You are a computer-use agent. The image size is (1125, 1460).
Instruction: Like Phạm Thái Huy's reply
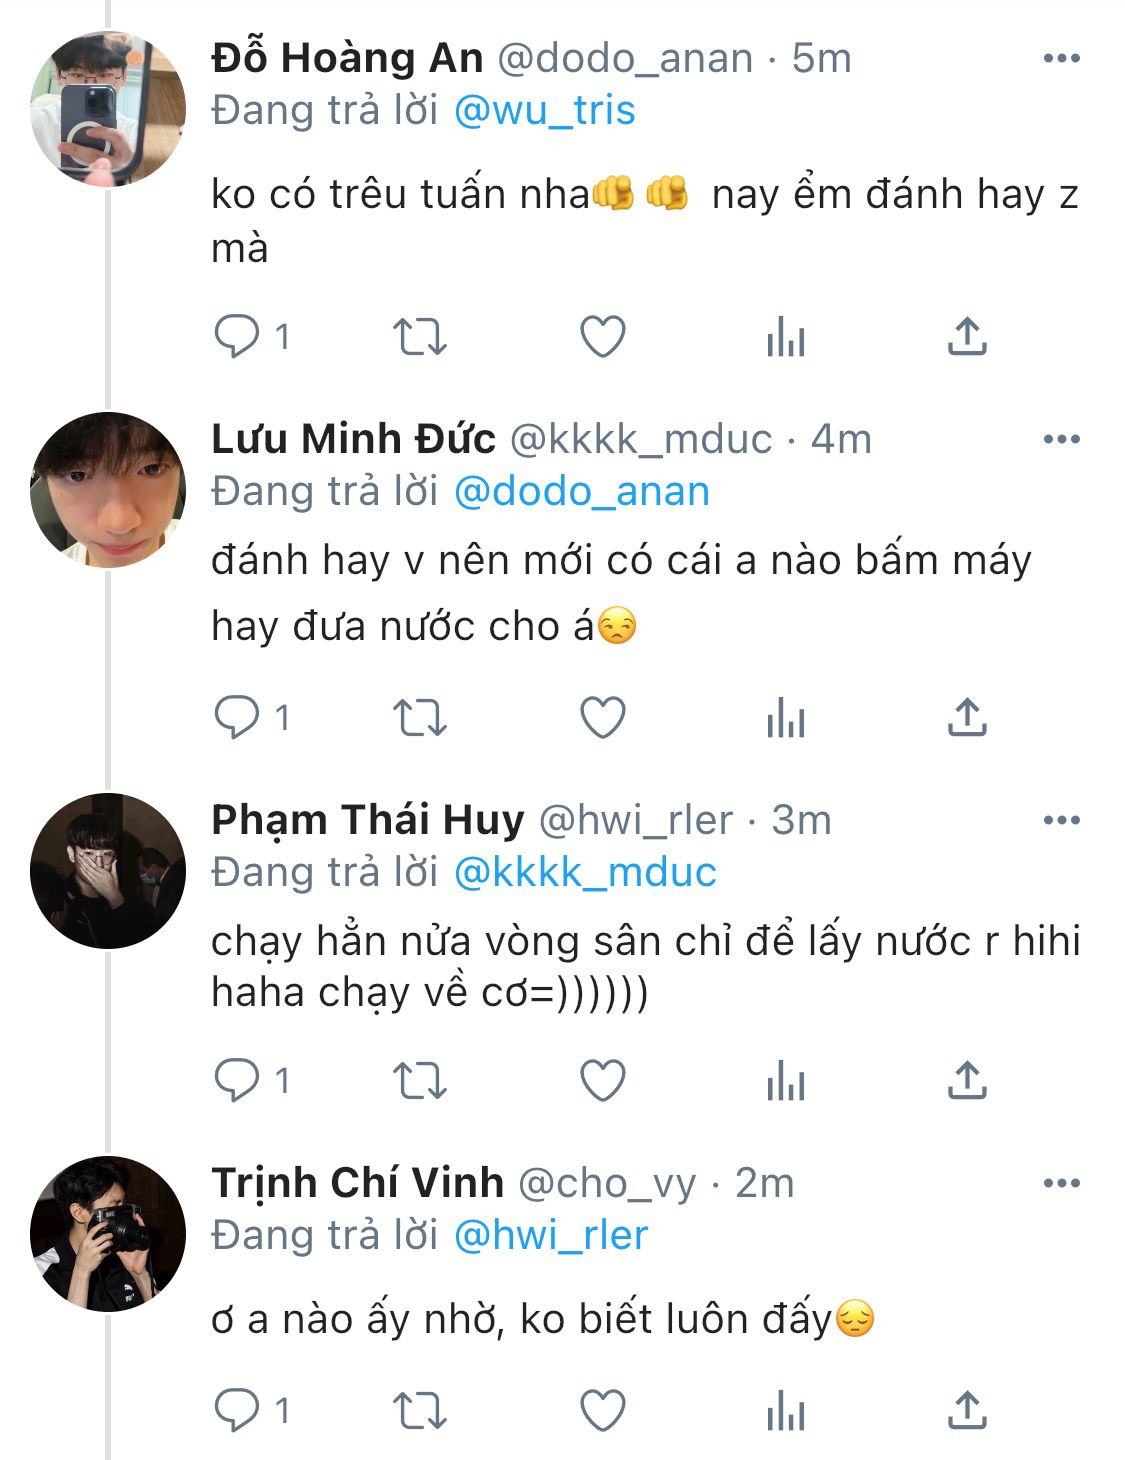click(x=603, y=1081)
